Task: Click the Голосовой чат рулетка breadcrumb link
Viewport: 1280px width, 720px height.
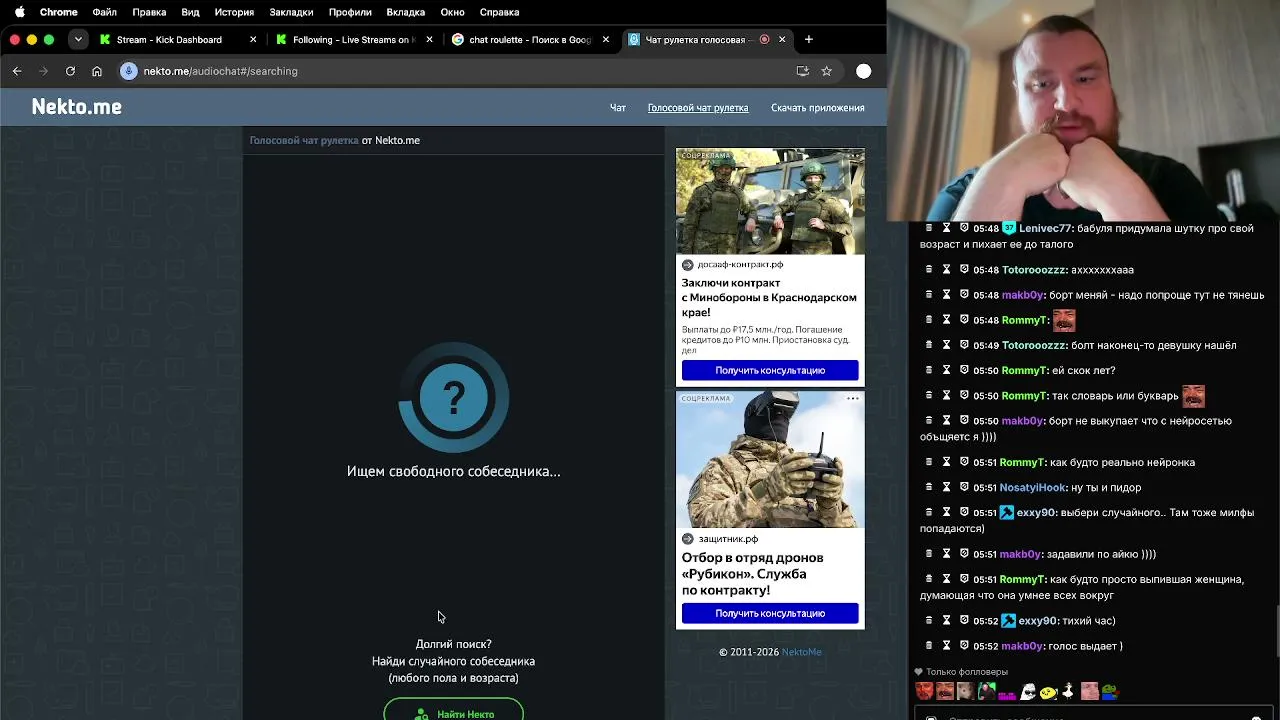Action: coord(304,140)
